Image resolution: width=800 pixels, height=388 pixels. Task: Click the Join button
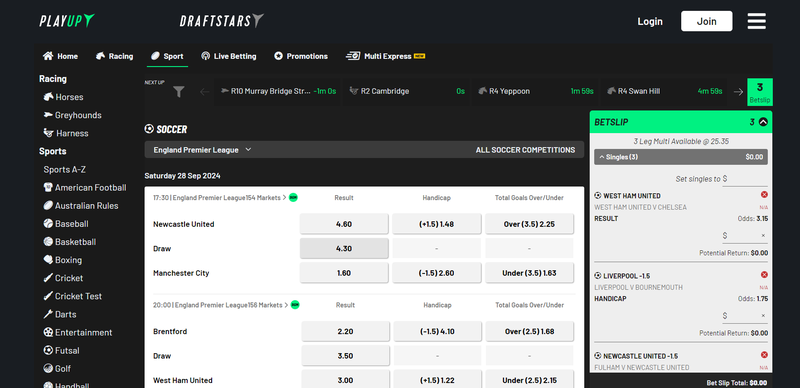[707, 21]
